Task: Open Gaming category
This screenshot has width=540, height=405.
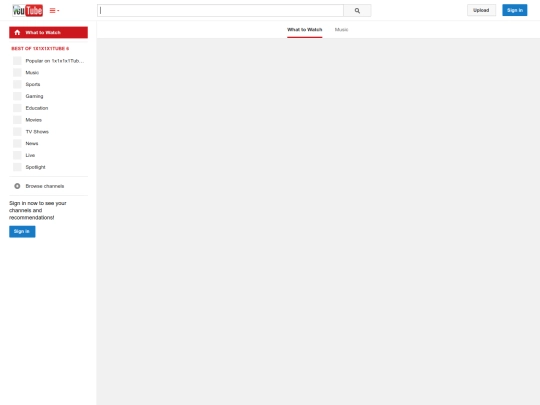Action: (34, 96)
